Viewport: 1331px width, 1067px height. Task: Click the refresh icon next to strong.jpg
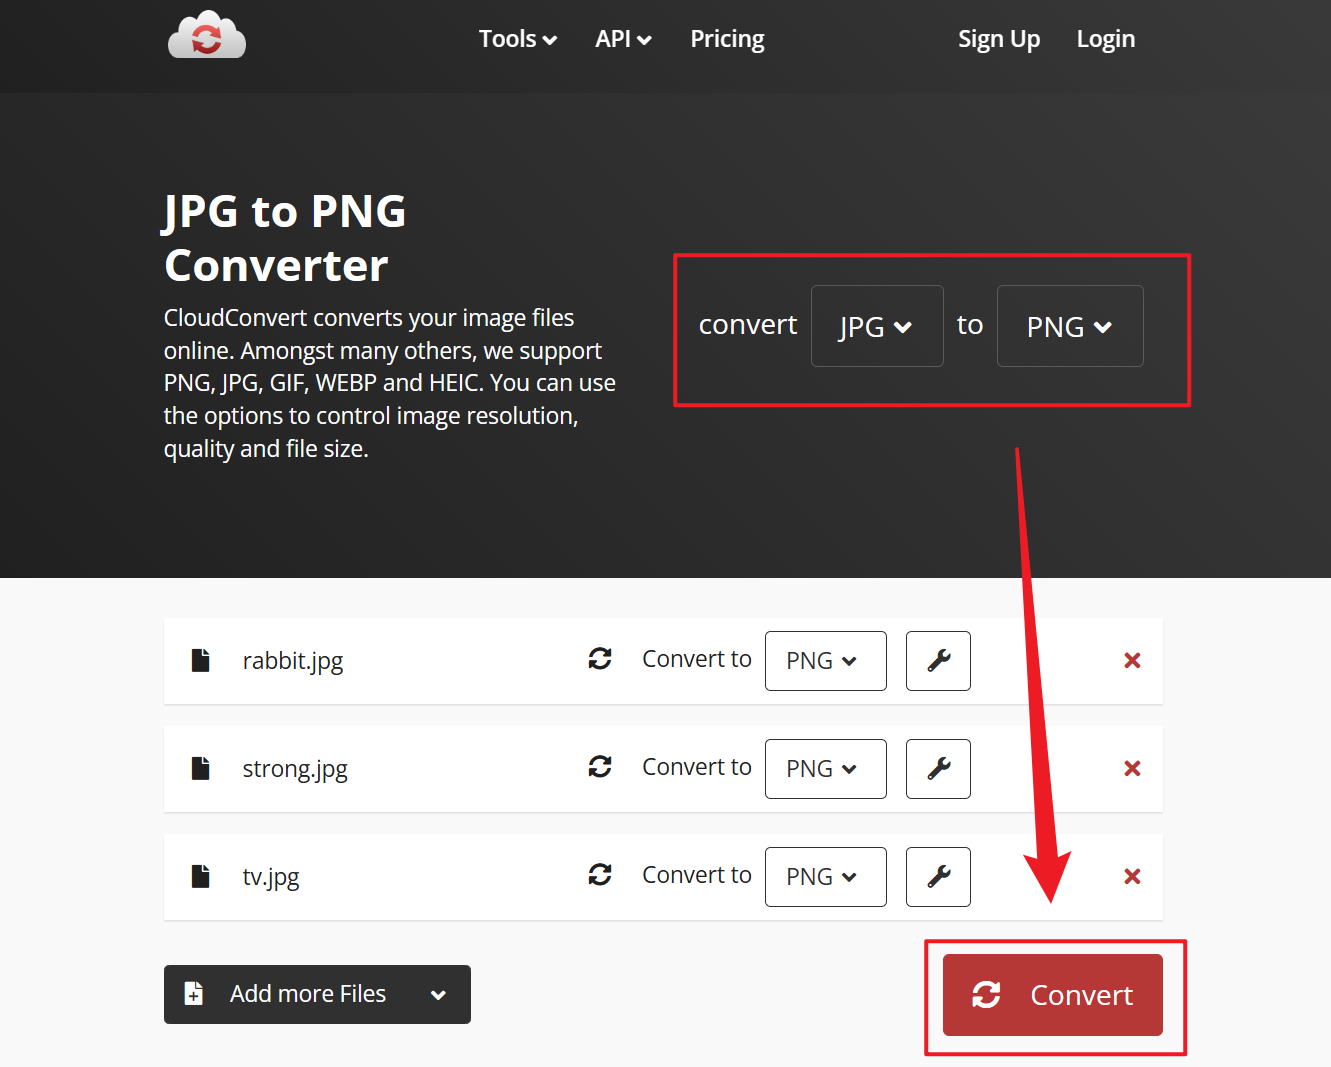tap(600, 767)
